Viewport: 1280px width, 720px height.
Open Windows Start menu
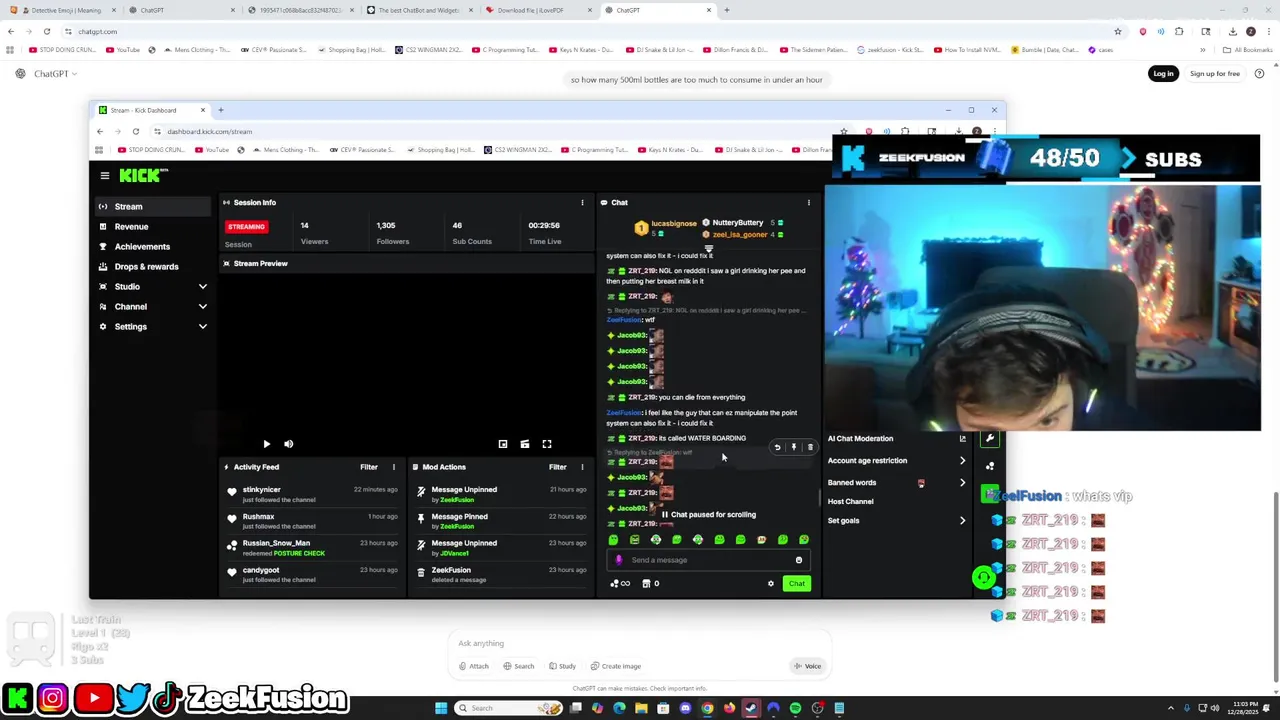(x=441, y=708)
